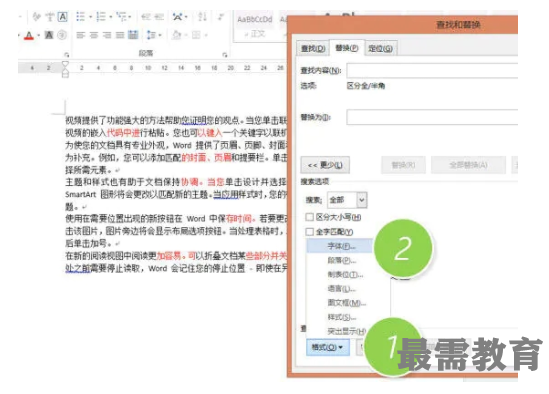549x394 pixels.
Task: Select the 正文 style in gallery
Action: point(255,26)
